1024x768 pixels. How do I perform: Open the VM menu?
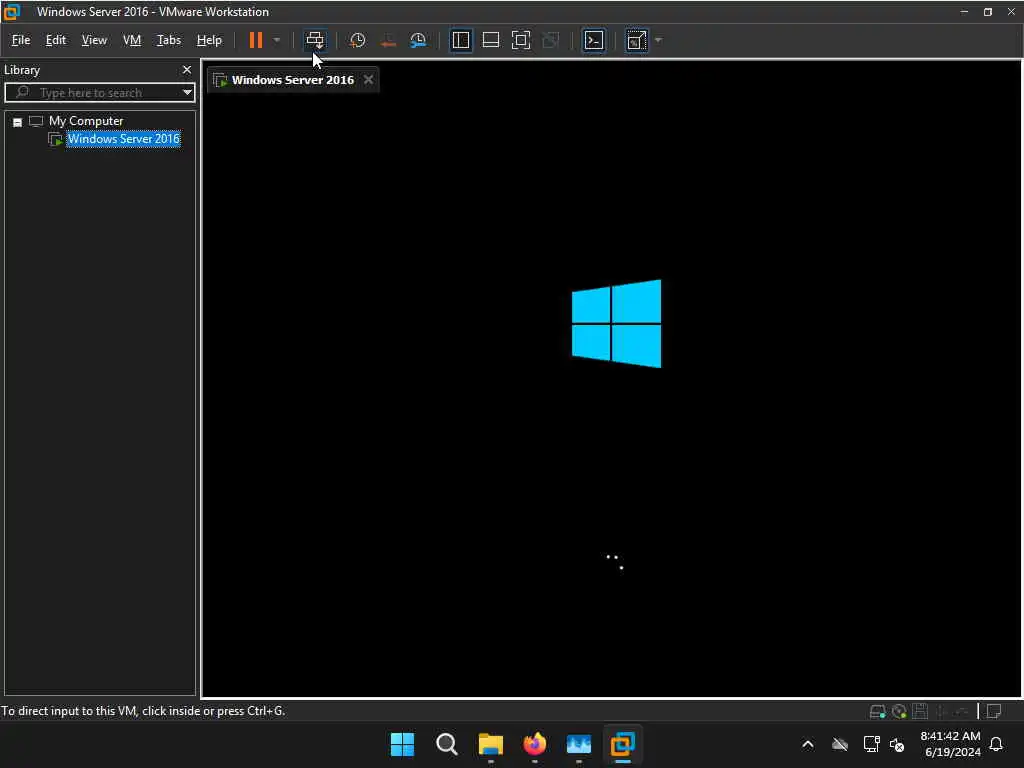[x=132, y=40]
